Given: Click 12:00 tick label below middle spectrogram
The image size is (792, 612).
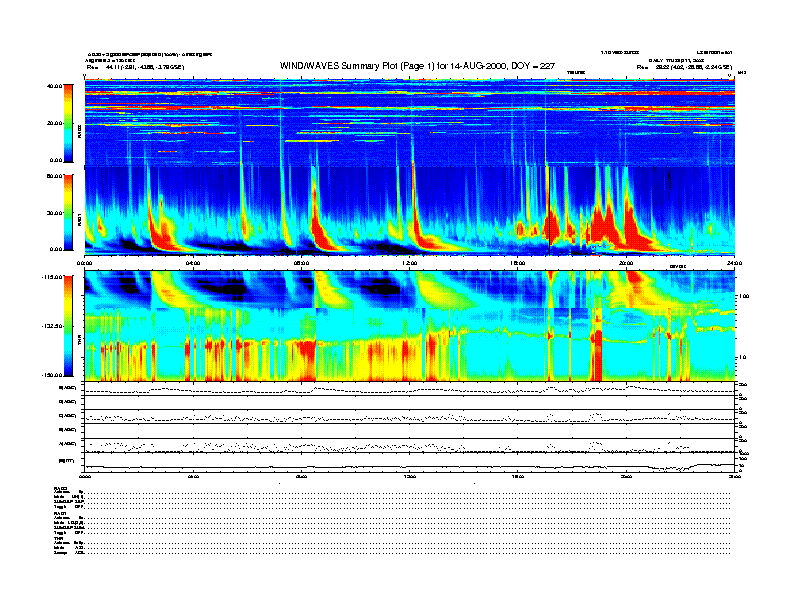Looking at the screenshot, I should (x=410, y=262).
